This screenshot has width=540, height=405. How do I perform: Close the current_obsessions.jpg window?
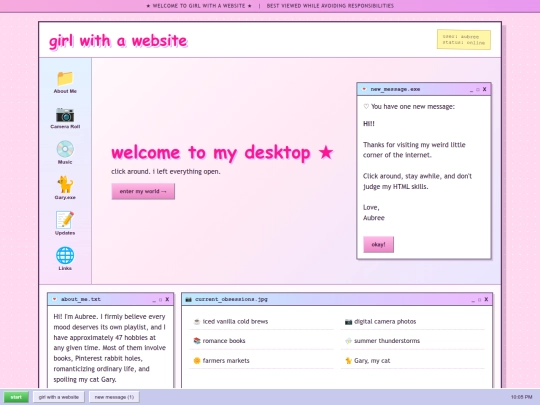(486, 300)
